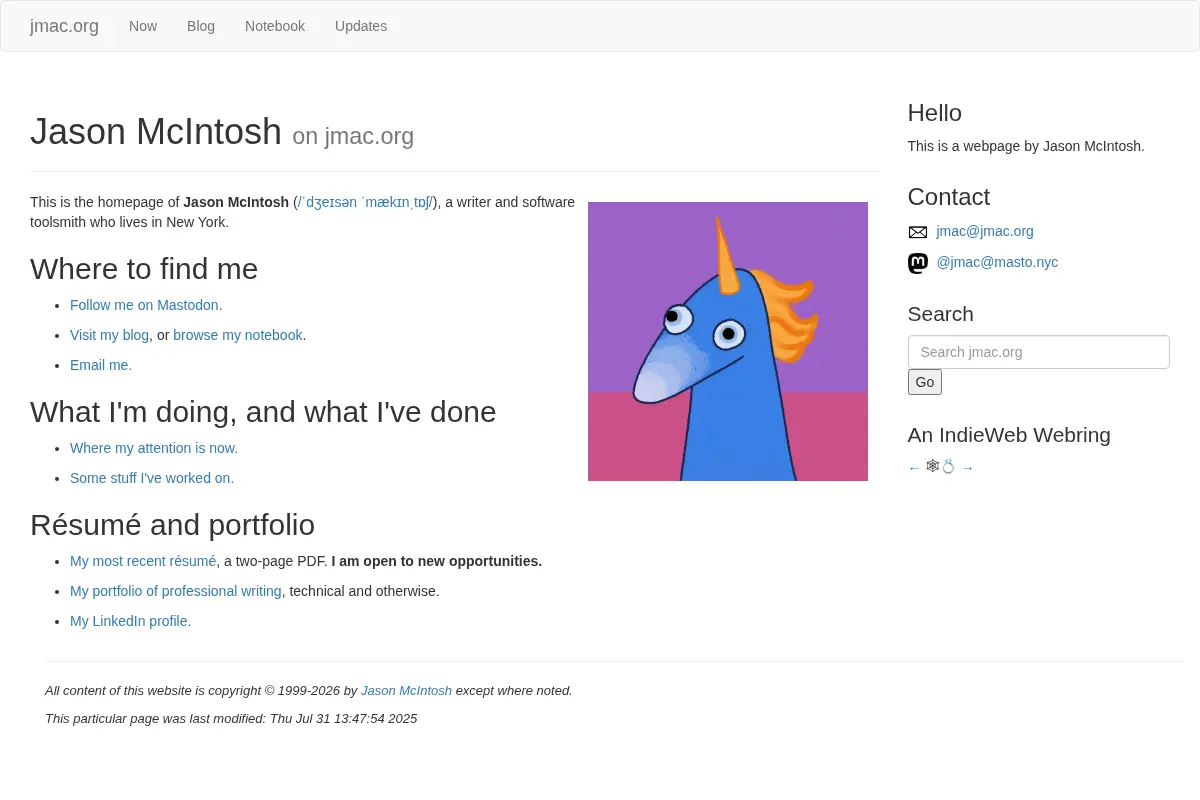The image size is (1200, 800).
Task: Click the name pronunciation link
Action: (x=365, y=202)
